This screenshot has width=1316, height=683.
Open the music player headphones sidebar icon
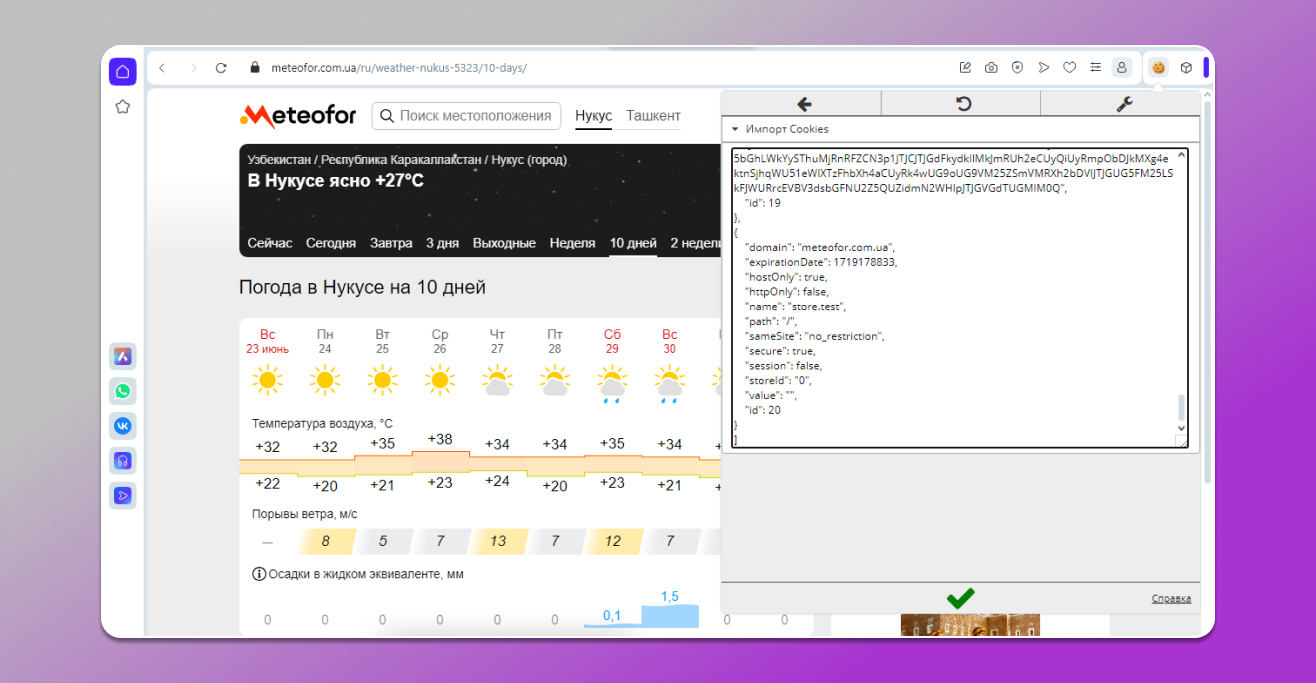click(x=123, y=461)
